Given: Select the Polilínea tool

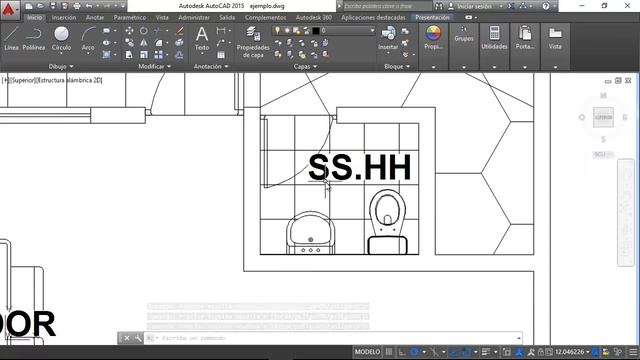Looking at the screenshot, I should pyautogui.click(x=33, y=39).
